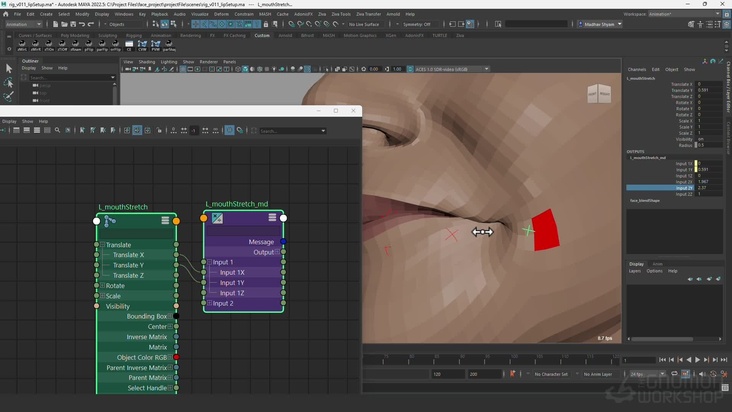Click Symmetry: Off button
Screen dimensions: 732x412
tap(417, 24)
